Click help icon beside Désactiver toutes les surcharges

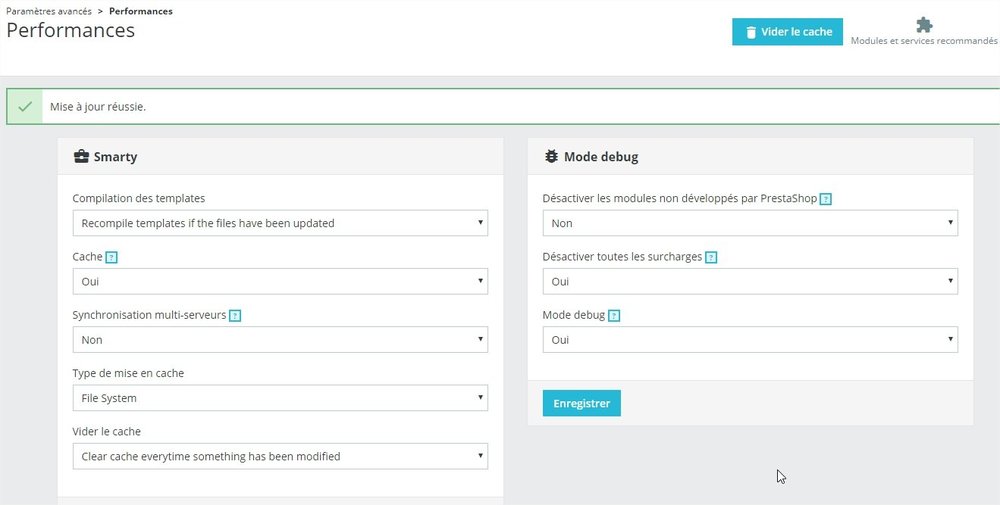pyautogui.click(x=711, y=258)
